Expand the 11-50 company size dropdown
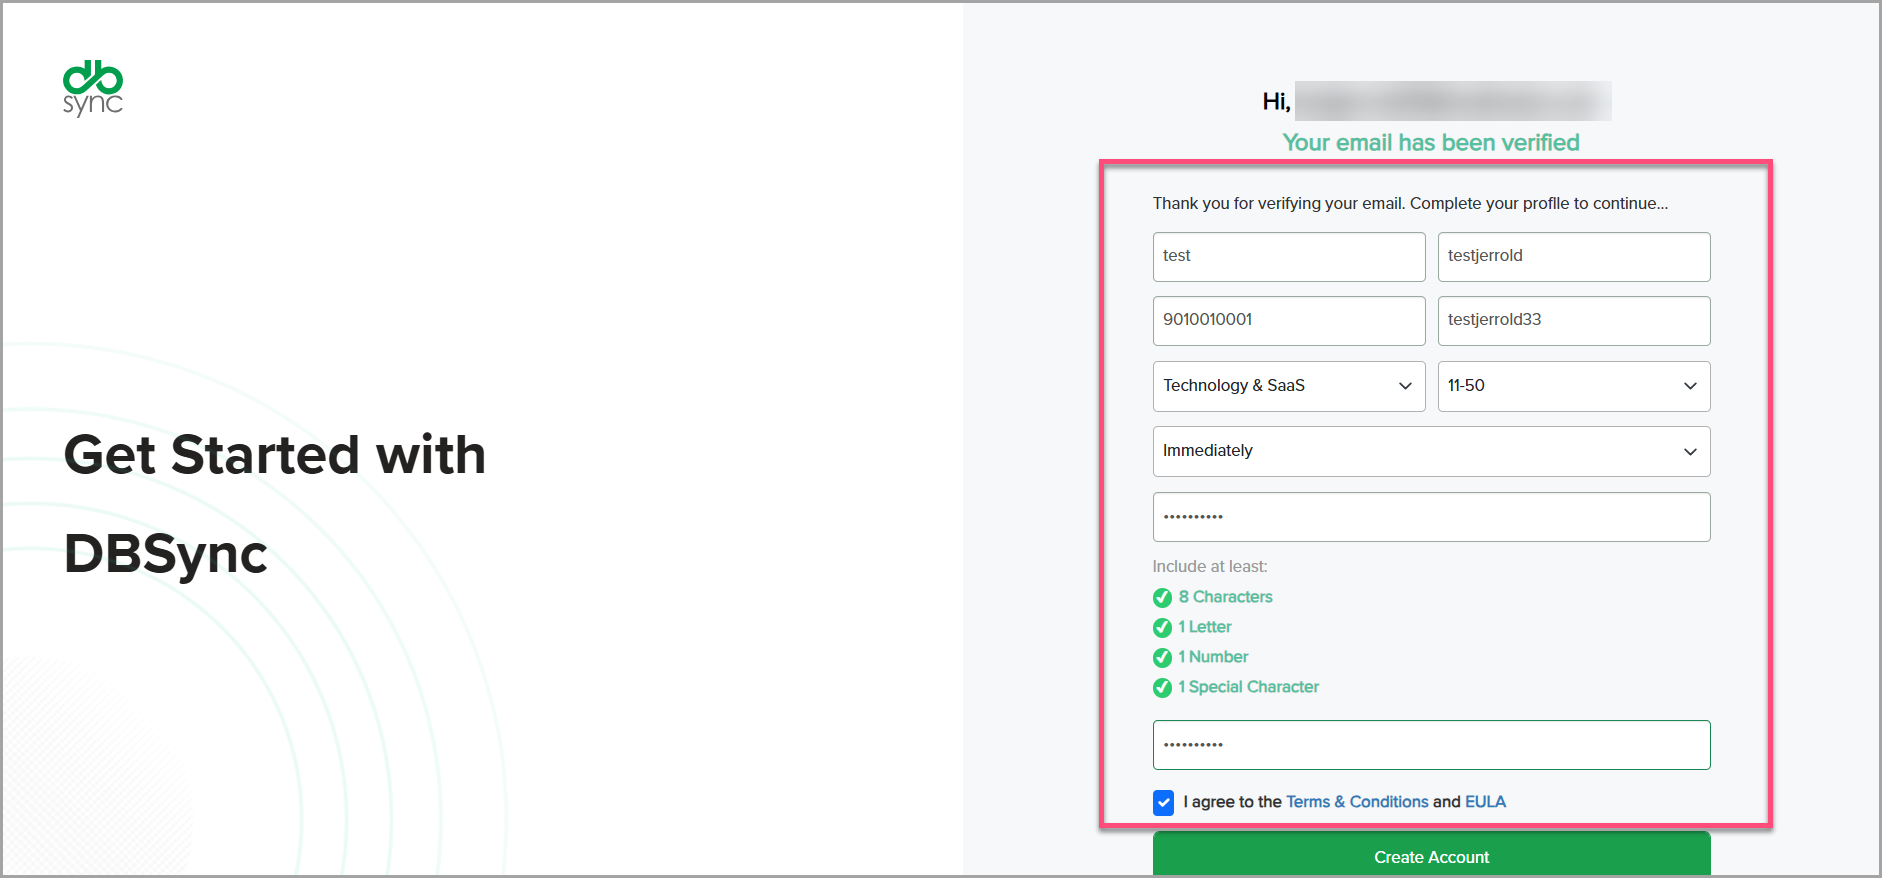 1573,386
